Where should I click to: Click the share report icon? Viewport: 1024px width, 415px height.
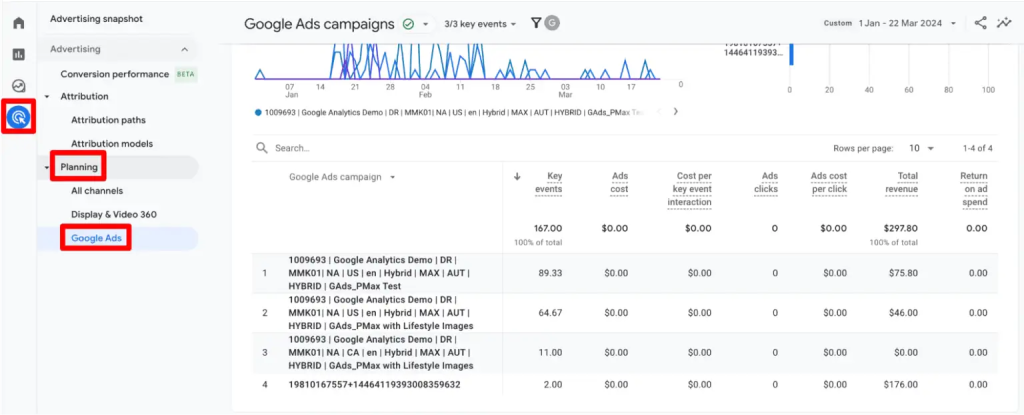(x=980, y=23)
